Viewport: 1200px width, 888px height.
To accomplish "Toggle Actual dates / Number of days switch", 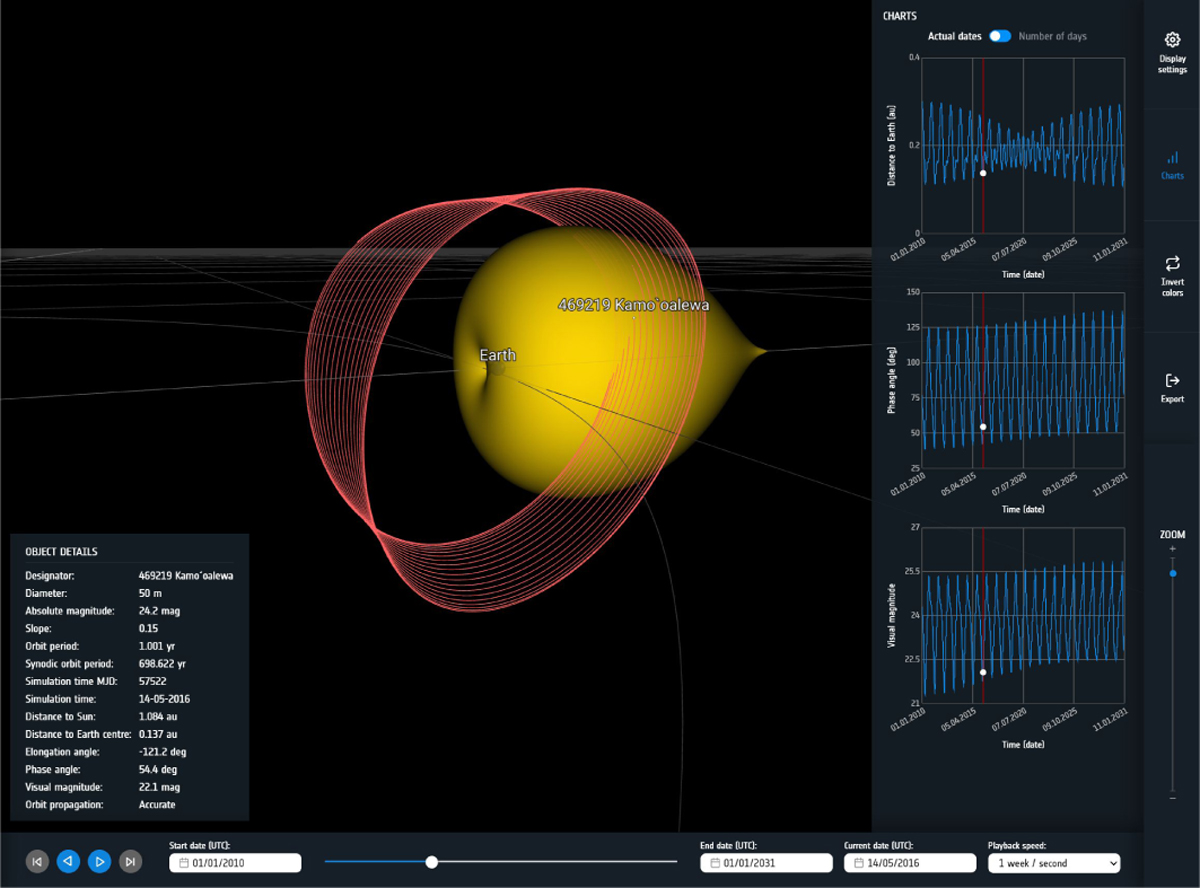I will tap(1000, 36).
